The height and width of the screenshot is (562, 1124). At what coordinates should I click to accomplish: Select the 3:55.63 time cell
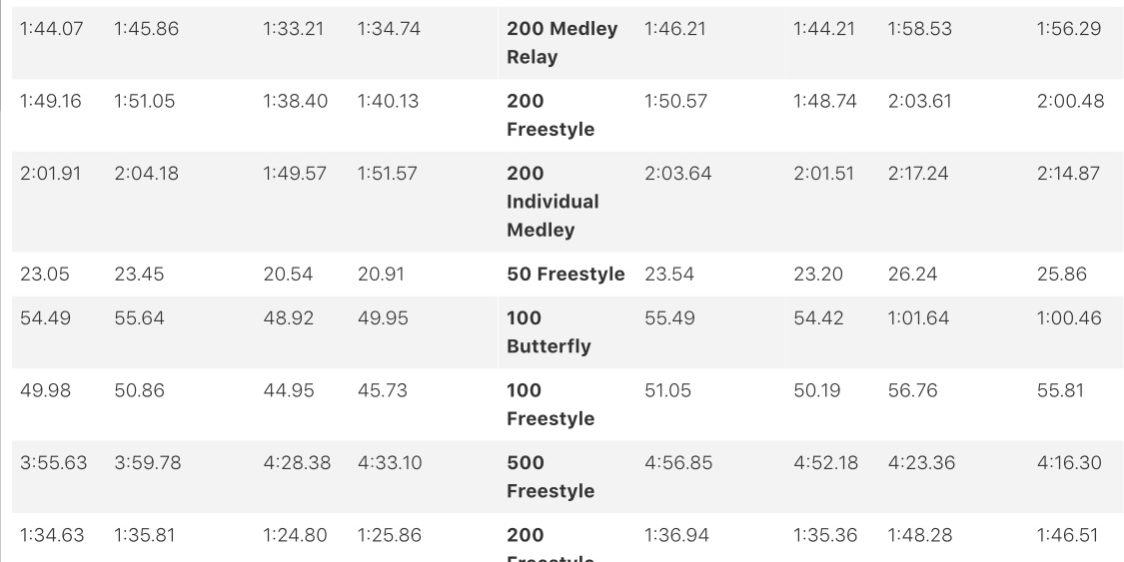click(x=54, y=462)
